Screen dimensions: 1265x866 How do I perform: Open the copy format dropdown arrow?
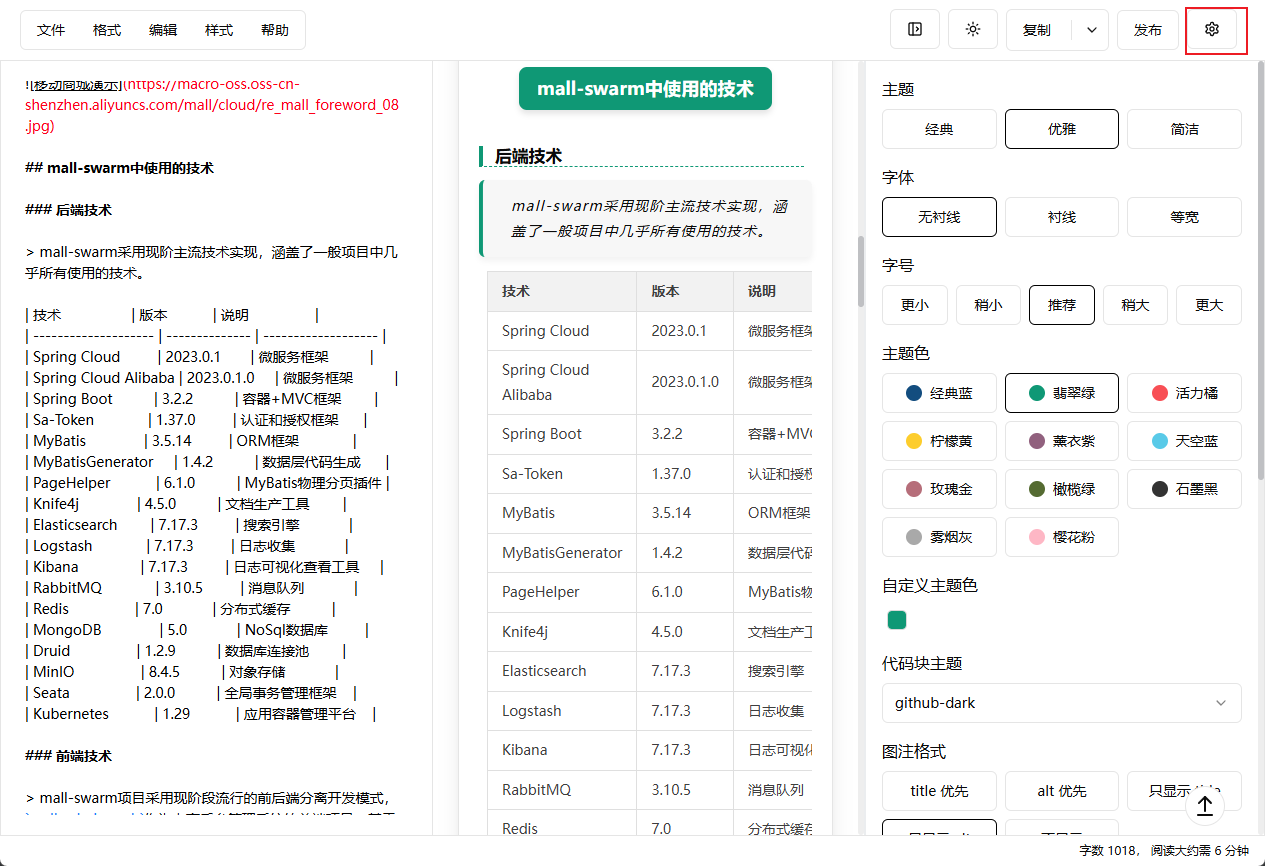pos(1091,30)
